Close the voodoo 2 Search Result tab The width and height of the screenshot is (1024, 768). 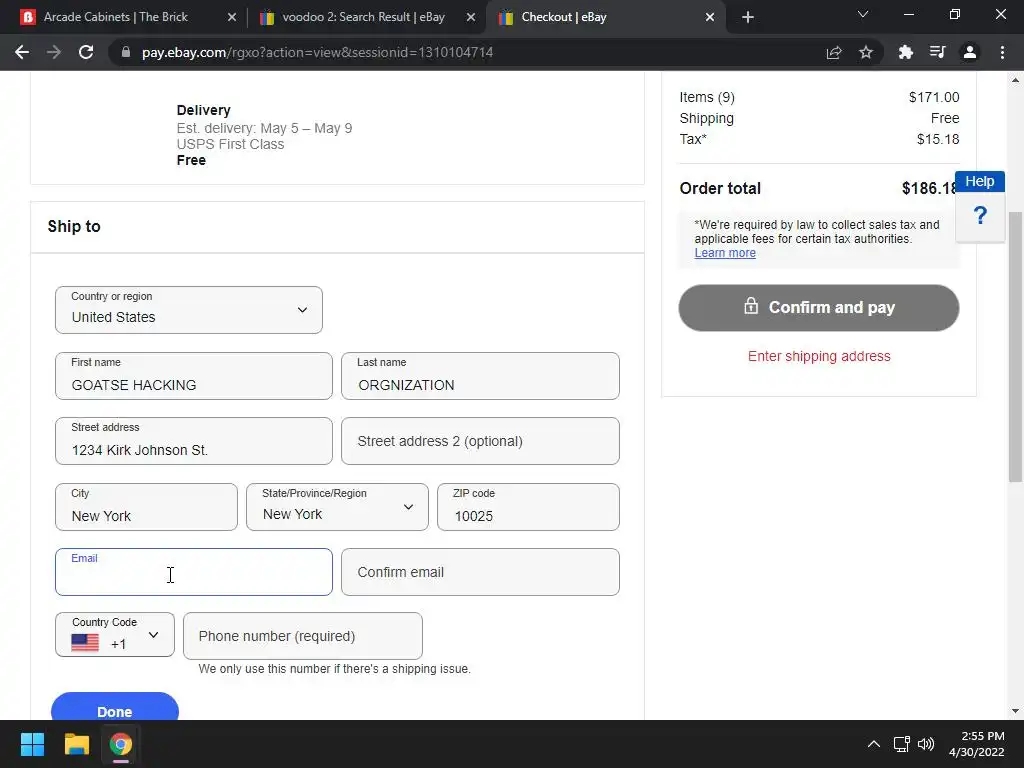coord(471,18)
